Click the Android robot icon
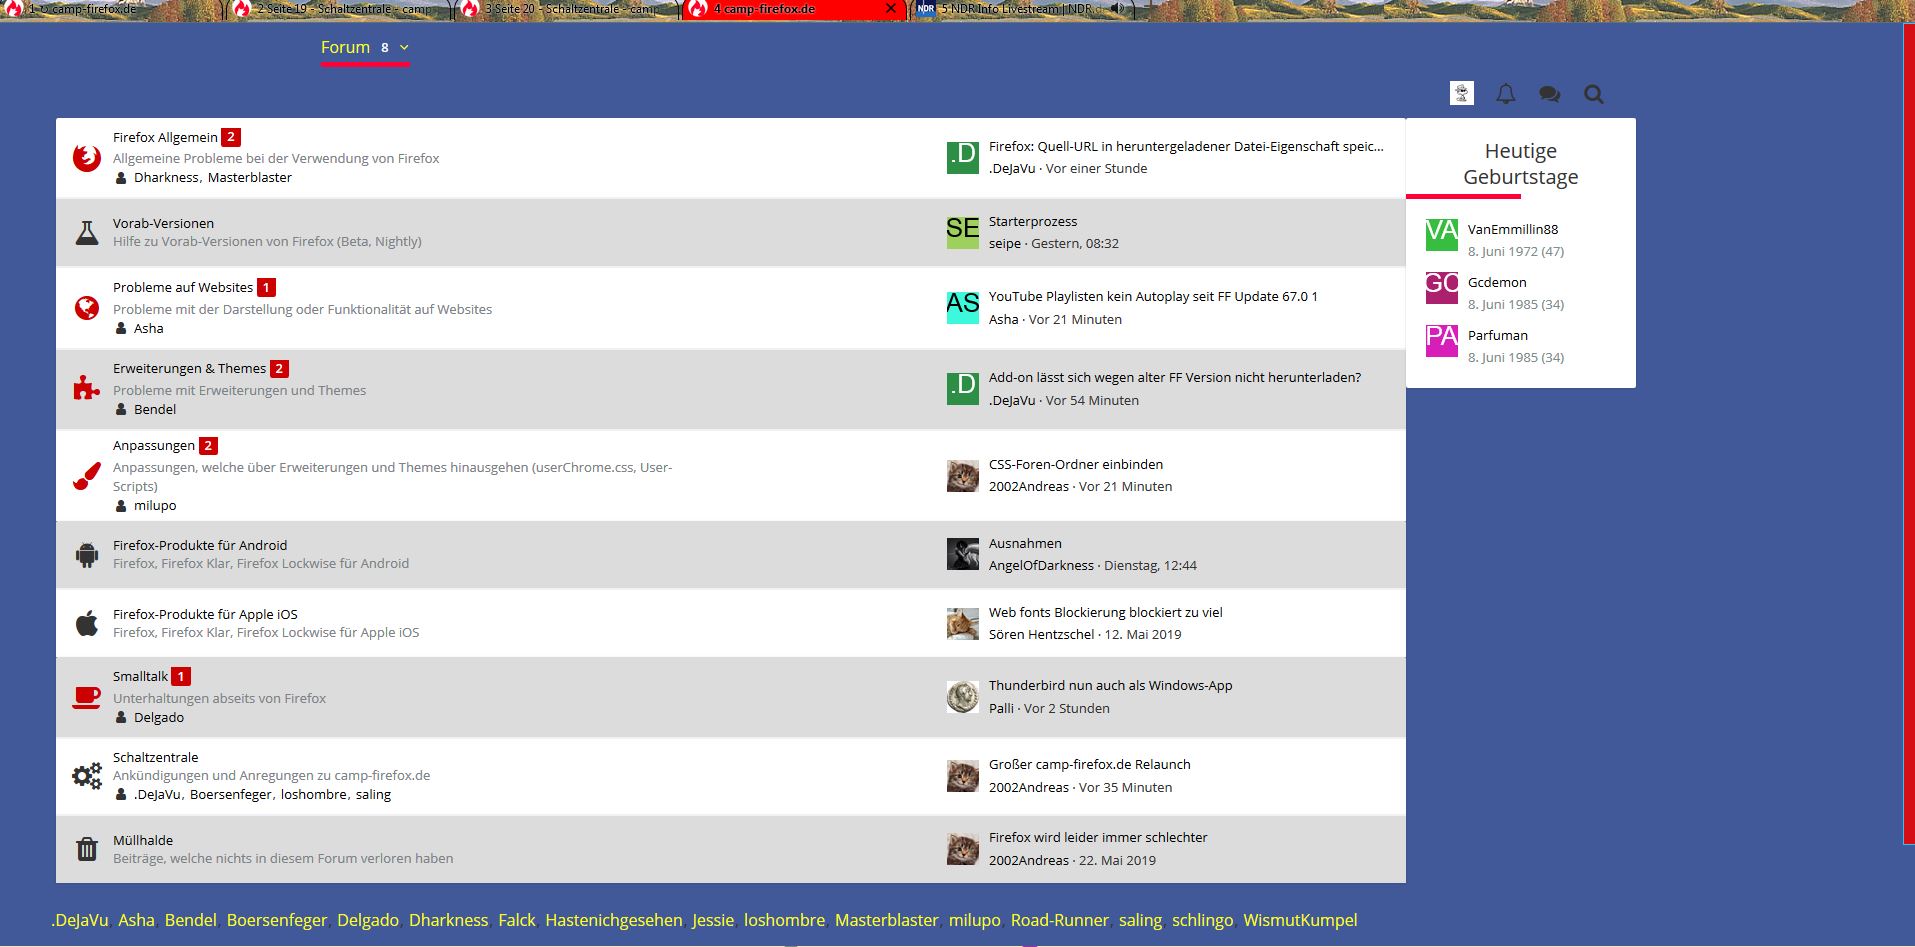This screenshot has width=1915, height=947. [87, 555]
